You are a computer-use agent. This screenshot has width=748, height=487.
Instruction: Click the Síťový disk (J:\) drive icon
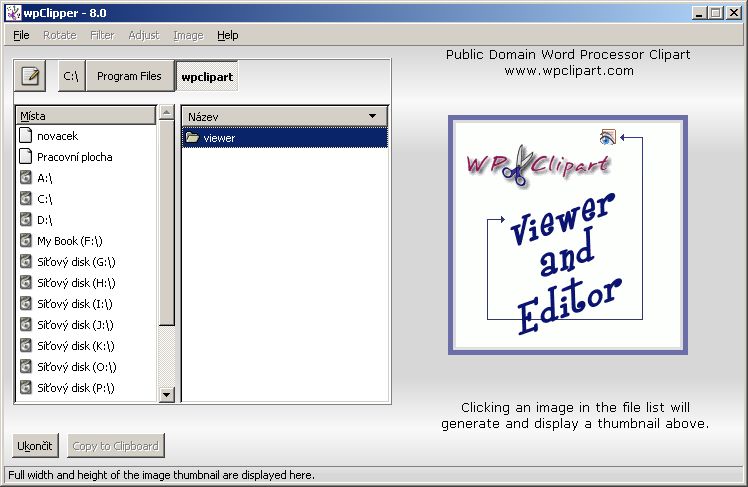click(x=26, y=325)
